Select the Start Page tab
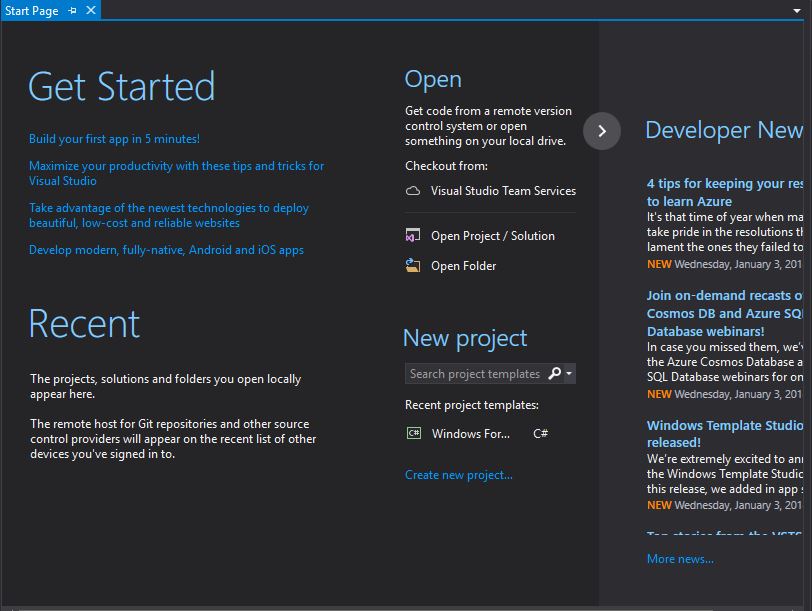This screenshot has height=611, width=812. tap(32, 10)
